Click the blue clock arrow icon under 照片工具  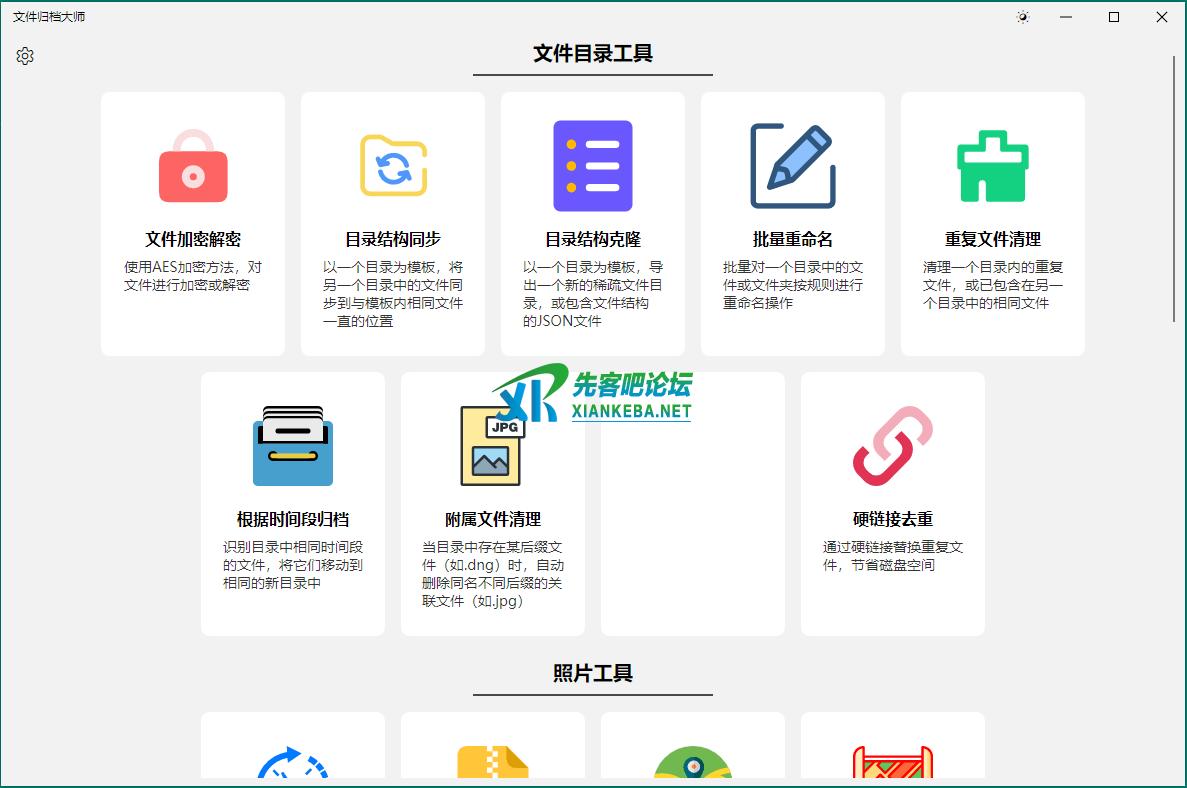pyautogui.click(x=293, y=764)
